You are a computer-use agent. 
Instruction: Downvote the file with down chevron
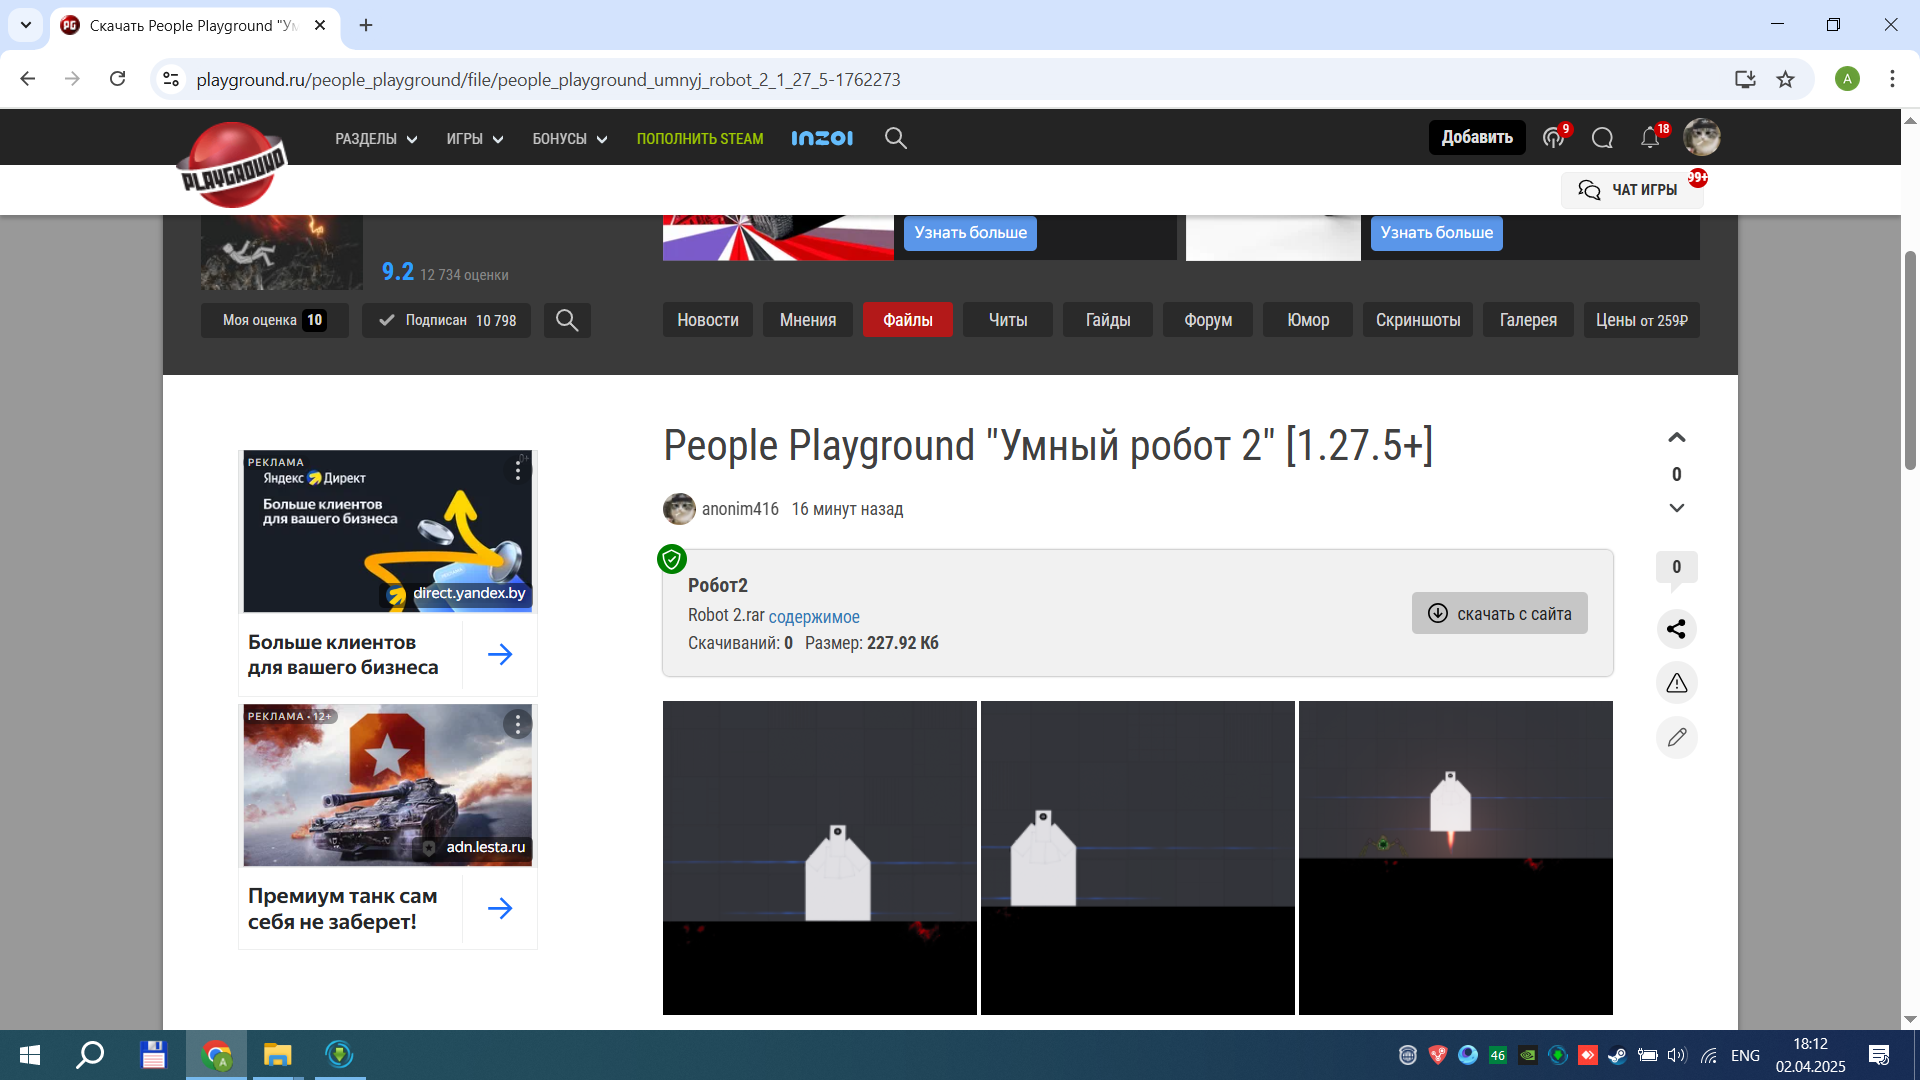point(1677,508)
